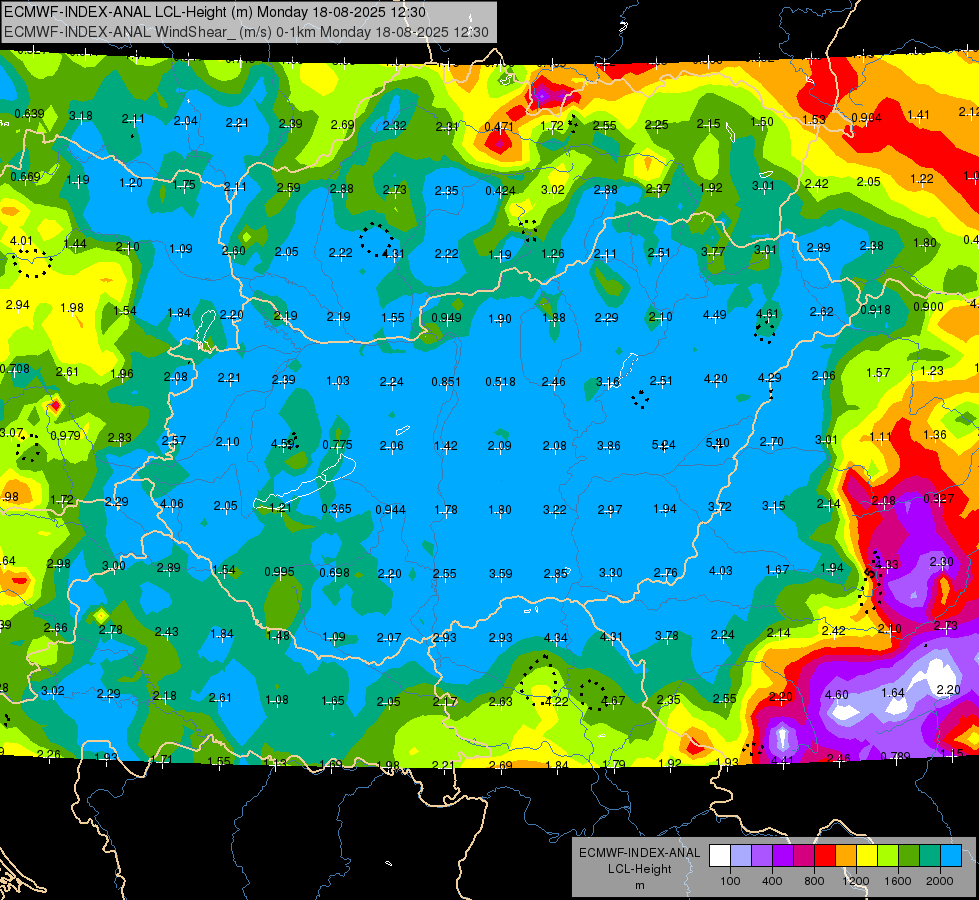979x900 pixels.
Task: Click the map value 5.40
Action: (x=717, y=443)
